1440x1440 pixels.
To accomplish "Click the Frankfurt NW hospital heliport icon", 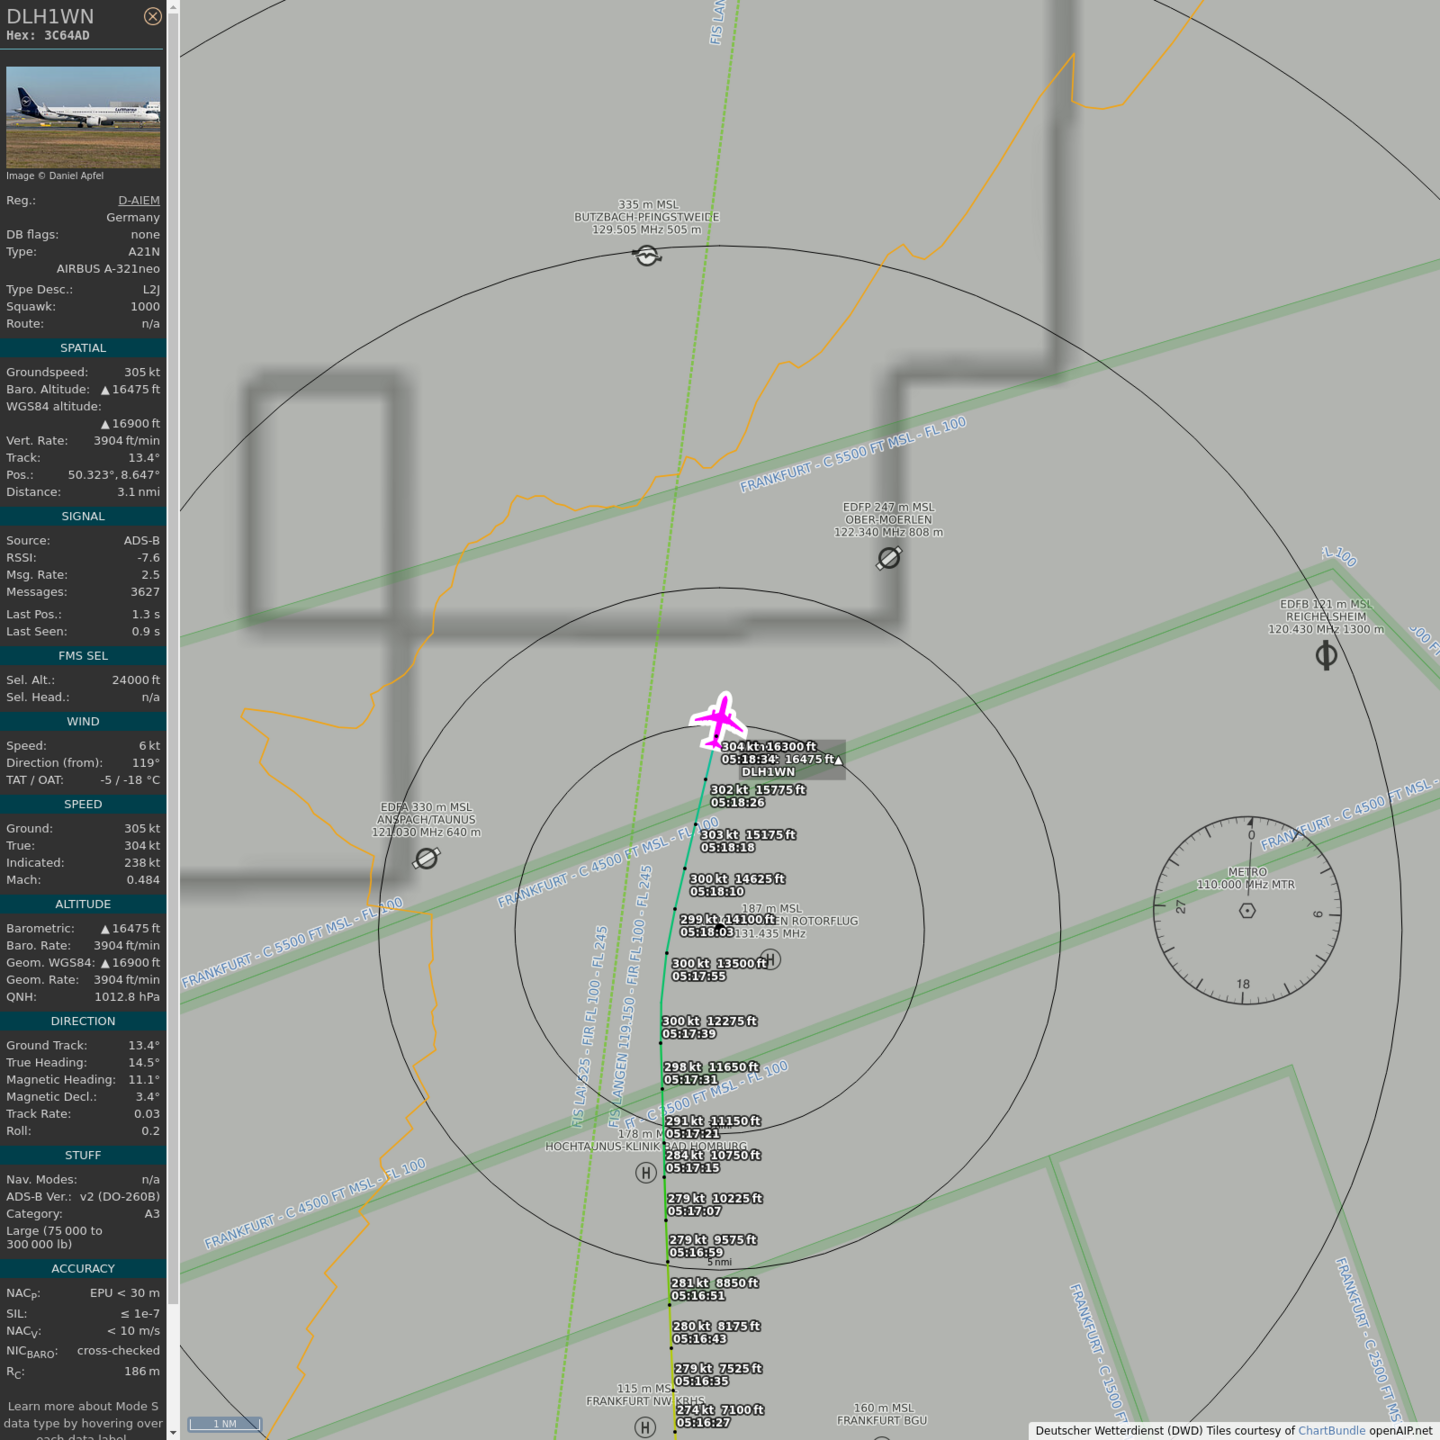I will coord(645,1427).
